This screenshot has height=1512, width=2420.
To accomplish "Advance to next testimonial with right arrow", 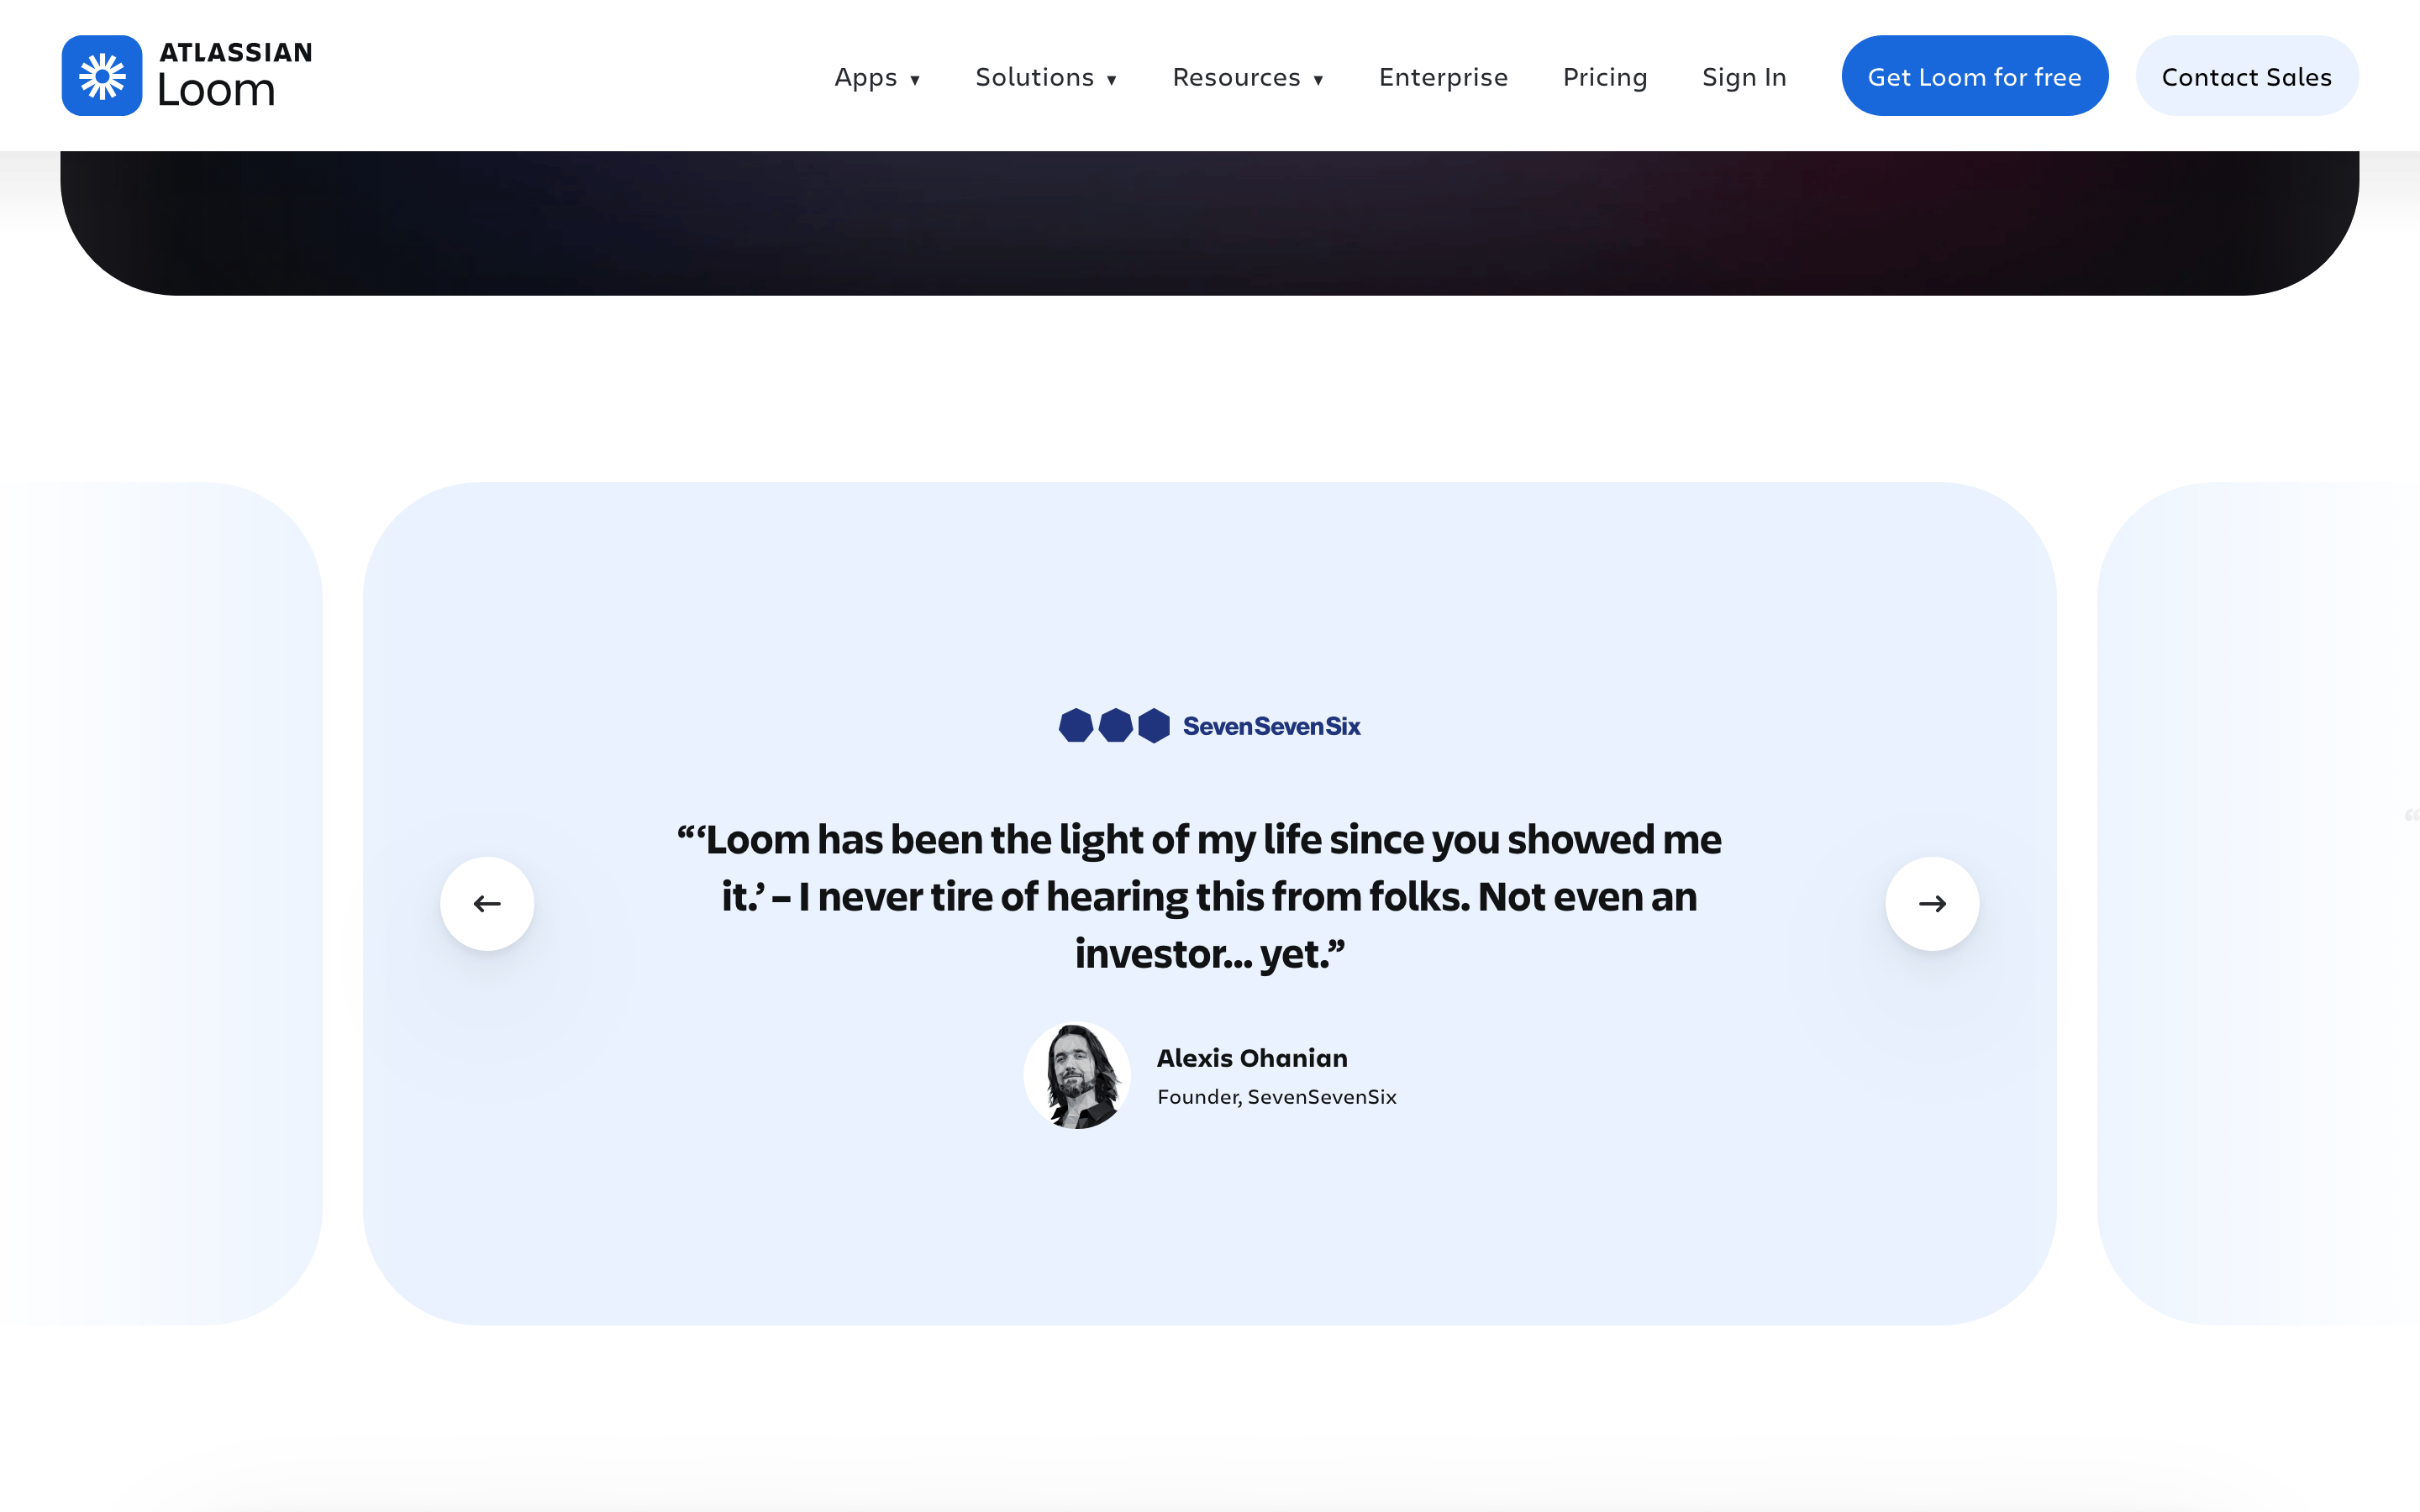I will pyautogui.click(x=1932, y=904).
